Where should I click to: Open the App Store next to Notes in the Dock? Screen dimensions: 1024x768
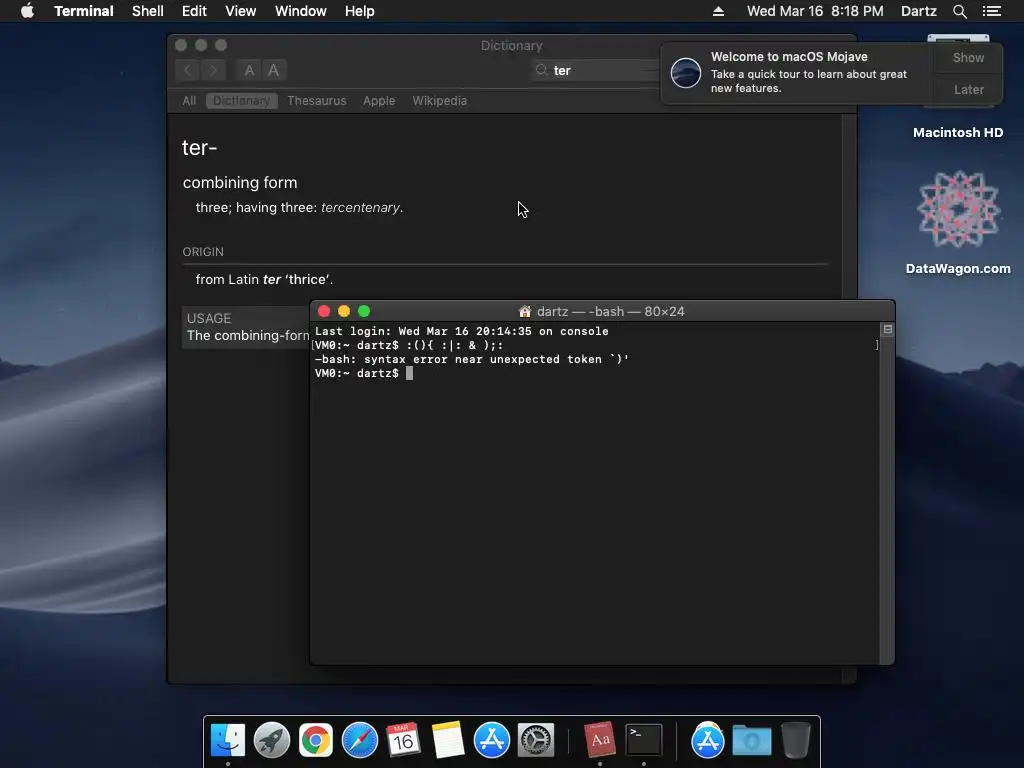coord(491,740)
